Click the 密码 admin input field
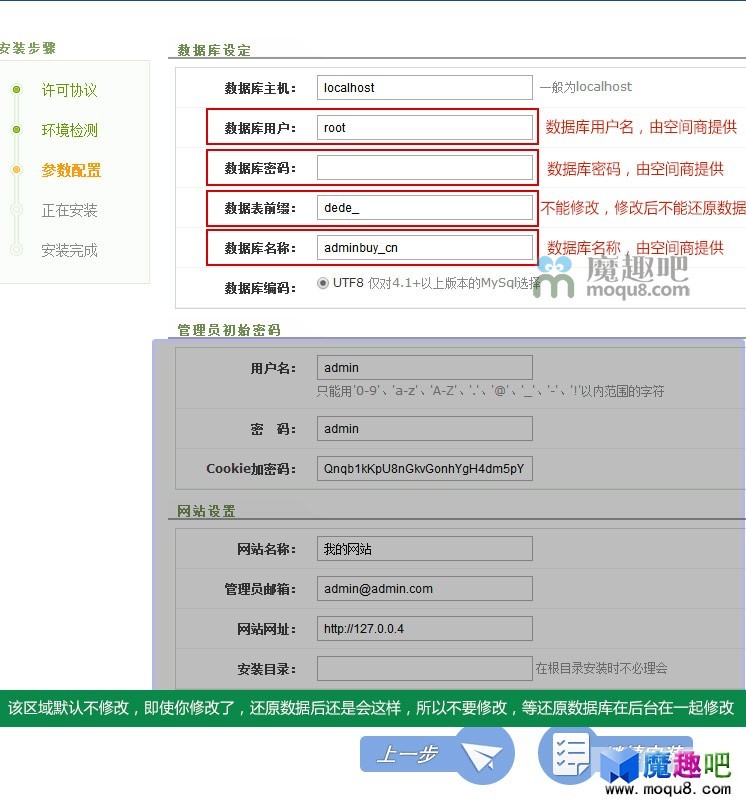Screen dimensions: 746x802 [x=424, y=429]
